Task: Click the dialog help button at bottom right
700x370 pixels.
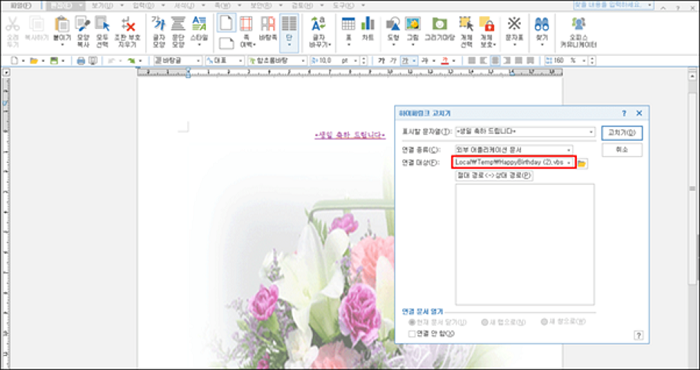Action: click(639, 335)
